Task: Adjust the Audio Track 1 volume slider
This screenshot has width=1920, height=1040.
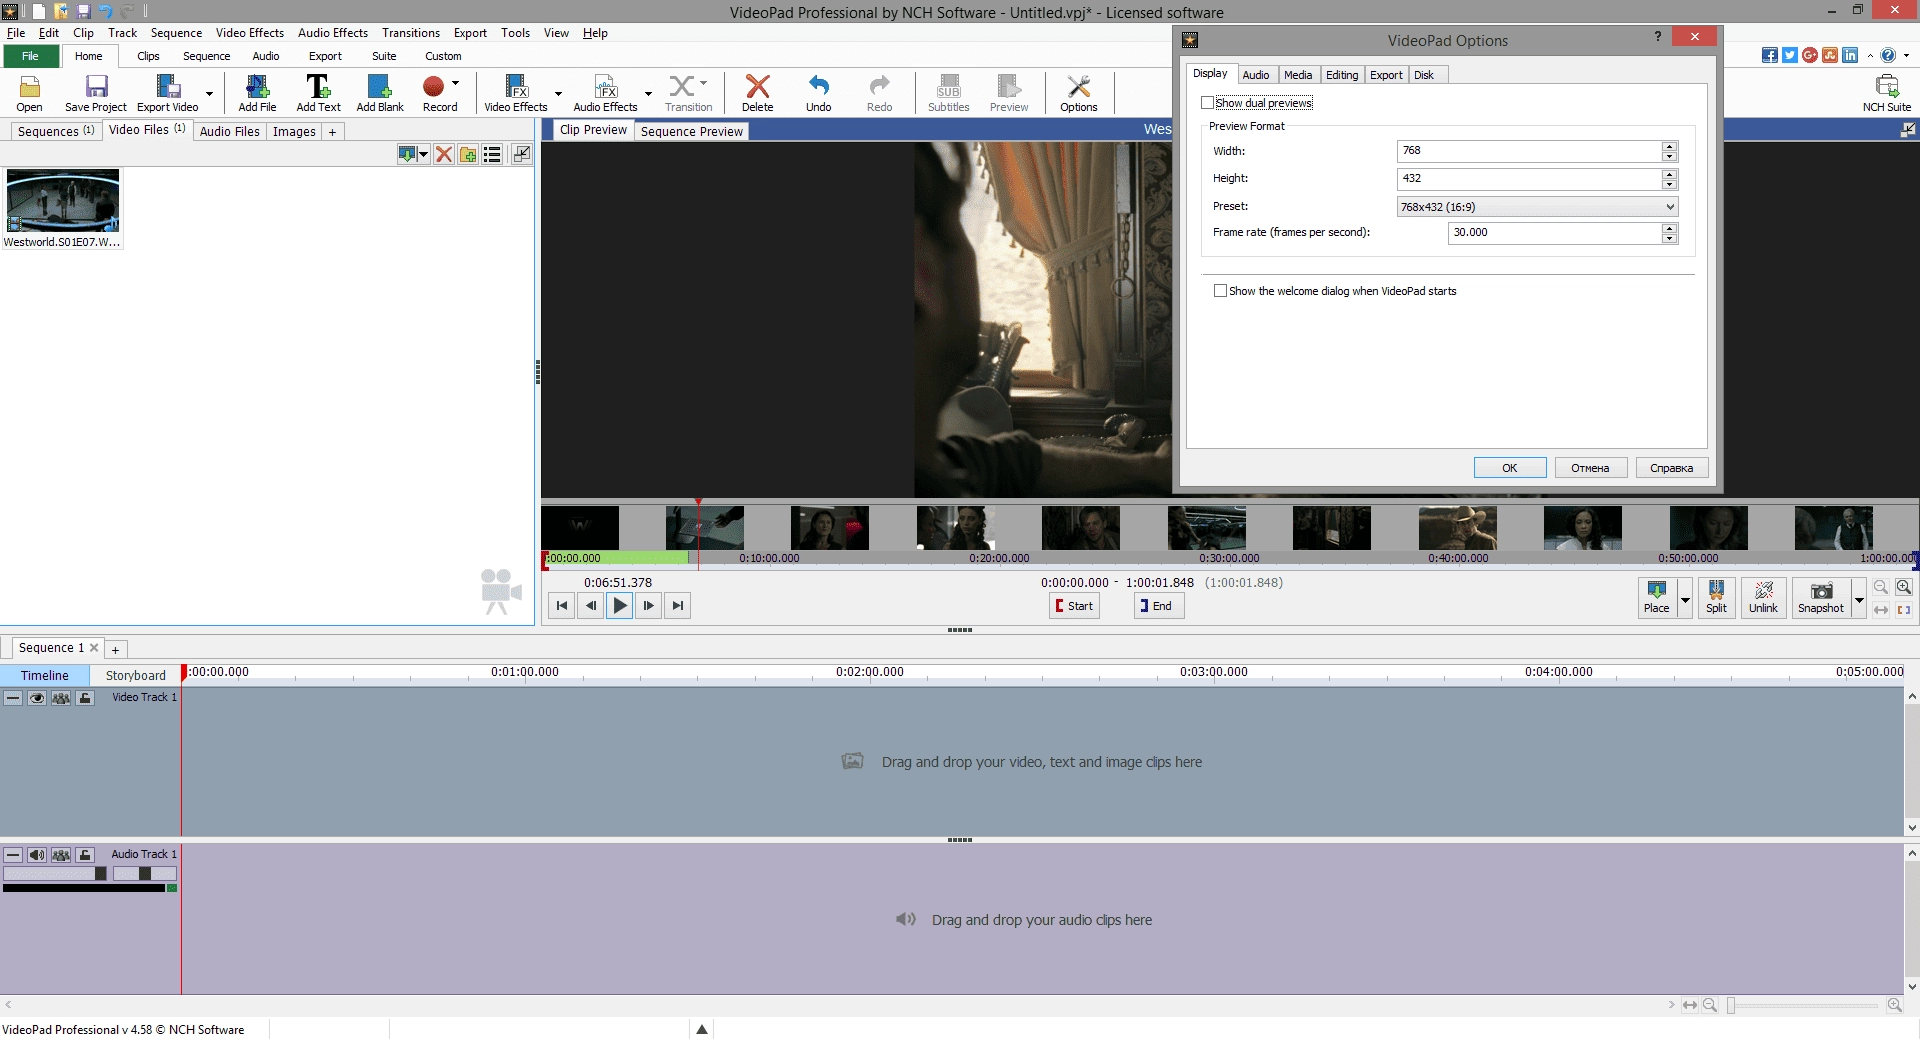Action: coord(55,874)
